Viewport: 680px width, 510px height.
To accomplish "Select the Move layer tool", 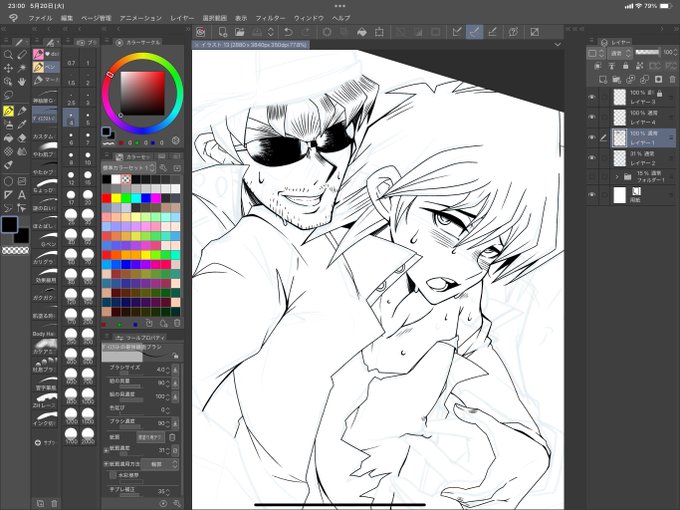I will (x=8, y=68).
